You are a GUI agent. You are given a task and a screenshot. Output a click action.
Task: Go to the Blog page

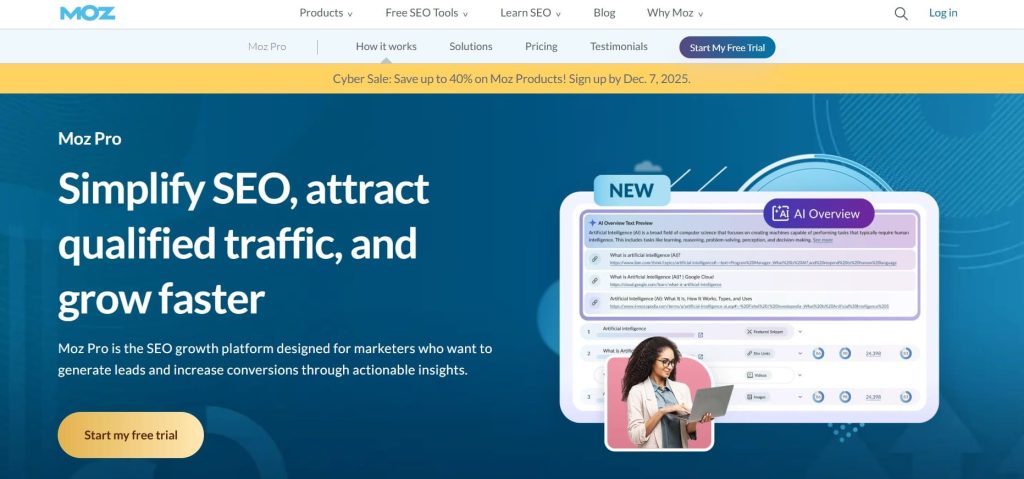pyautogui.click(x=604, y=13)
